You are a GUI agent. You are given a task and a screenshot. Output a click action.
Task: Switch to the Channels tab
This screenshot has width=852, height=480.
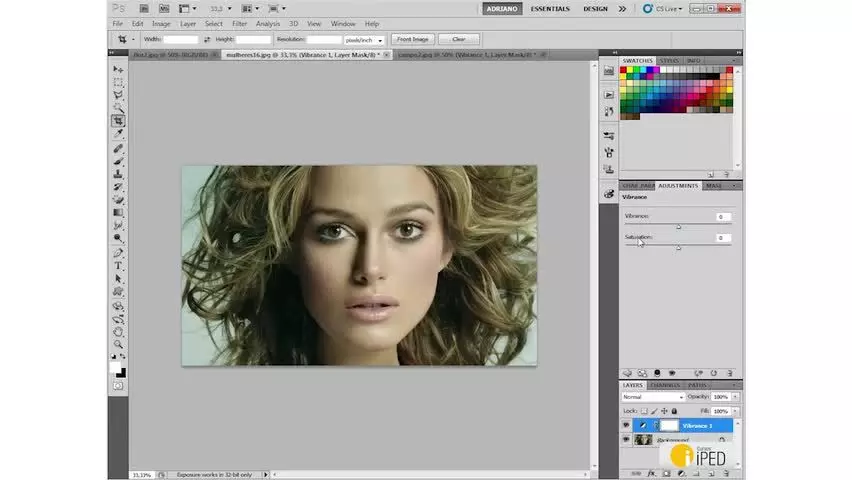[x=665, y=385]
